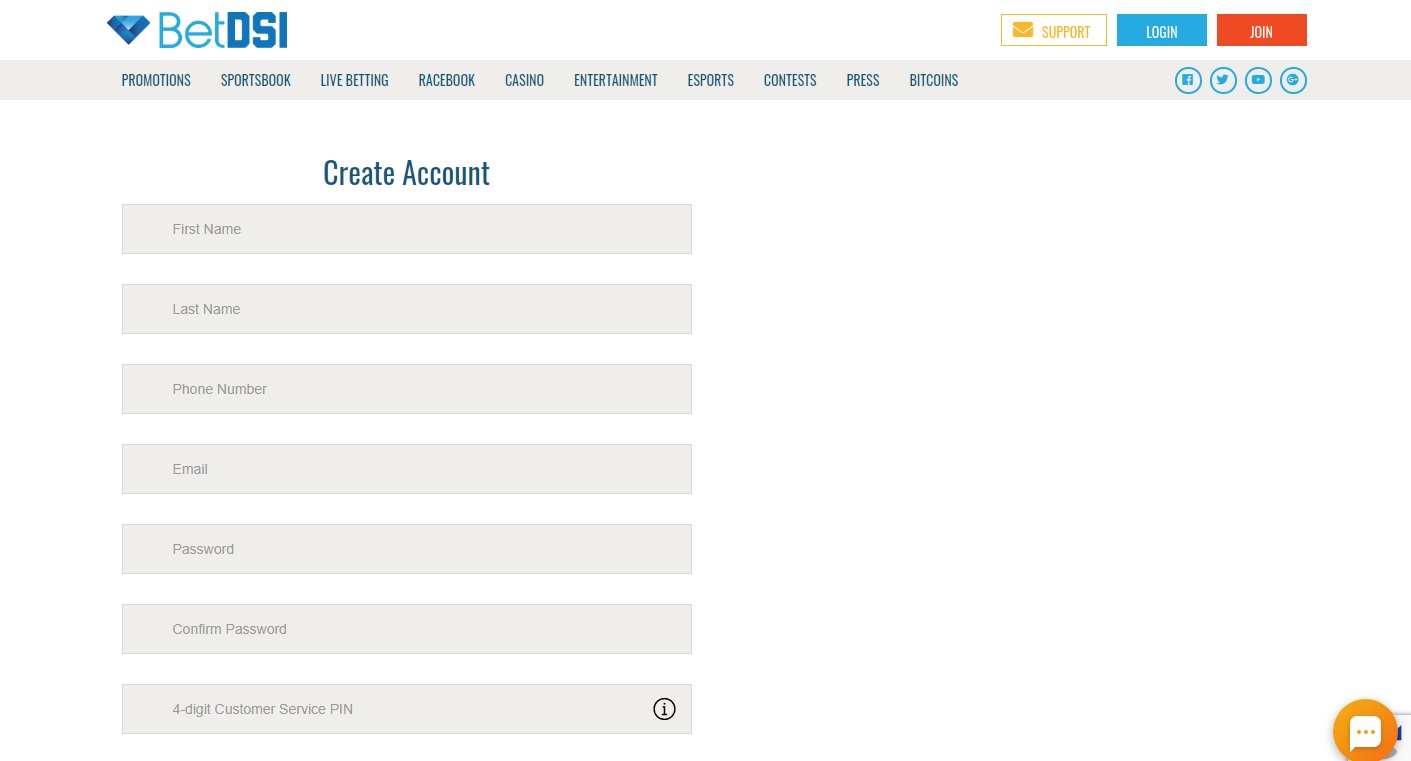Click into the Phone Number field
Viewport: 1411px width, 761px height.
click(x=407, y=389)
